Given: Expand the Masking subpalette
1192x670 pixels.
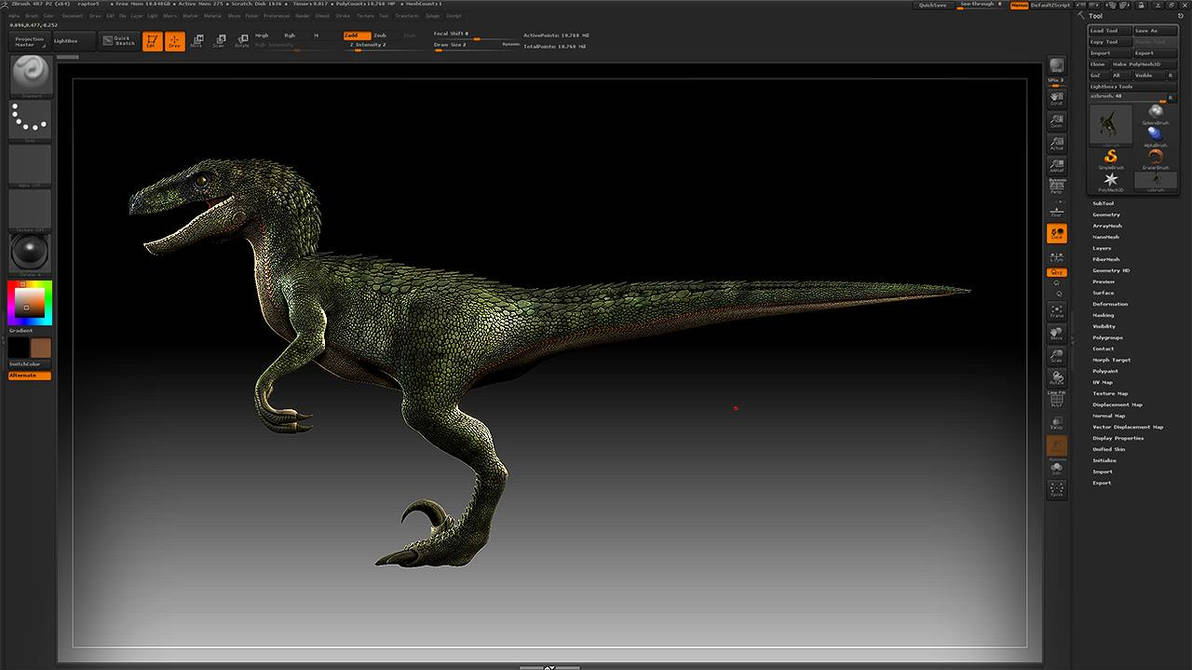Looking at the screenshot, I should [x=1103, y=314].
